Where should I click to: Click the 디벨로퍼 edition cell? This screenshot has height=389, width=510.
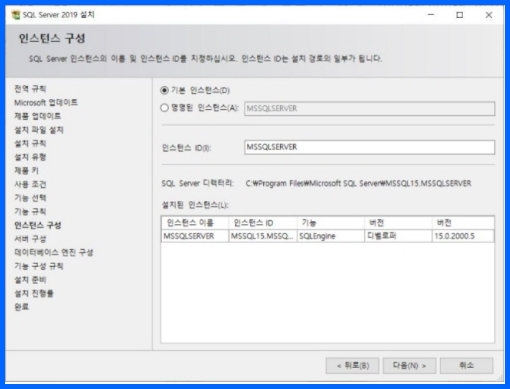(x=398, y=236)
